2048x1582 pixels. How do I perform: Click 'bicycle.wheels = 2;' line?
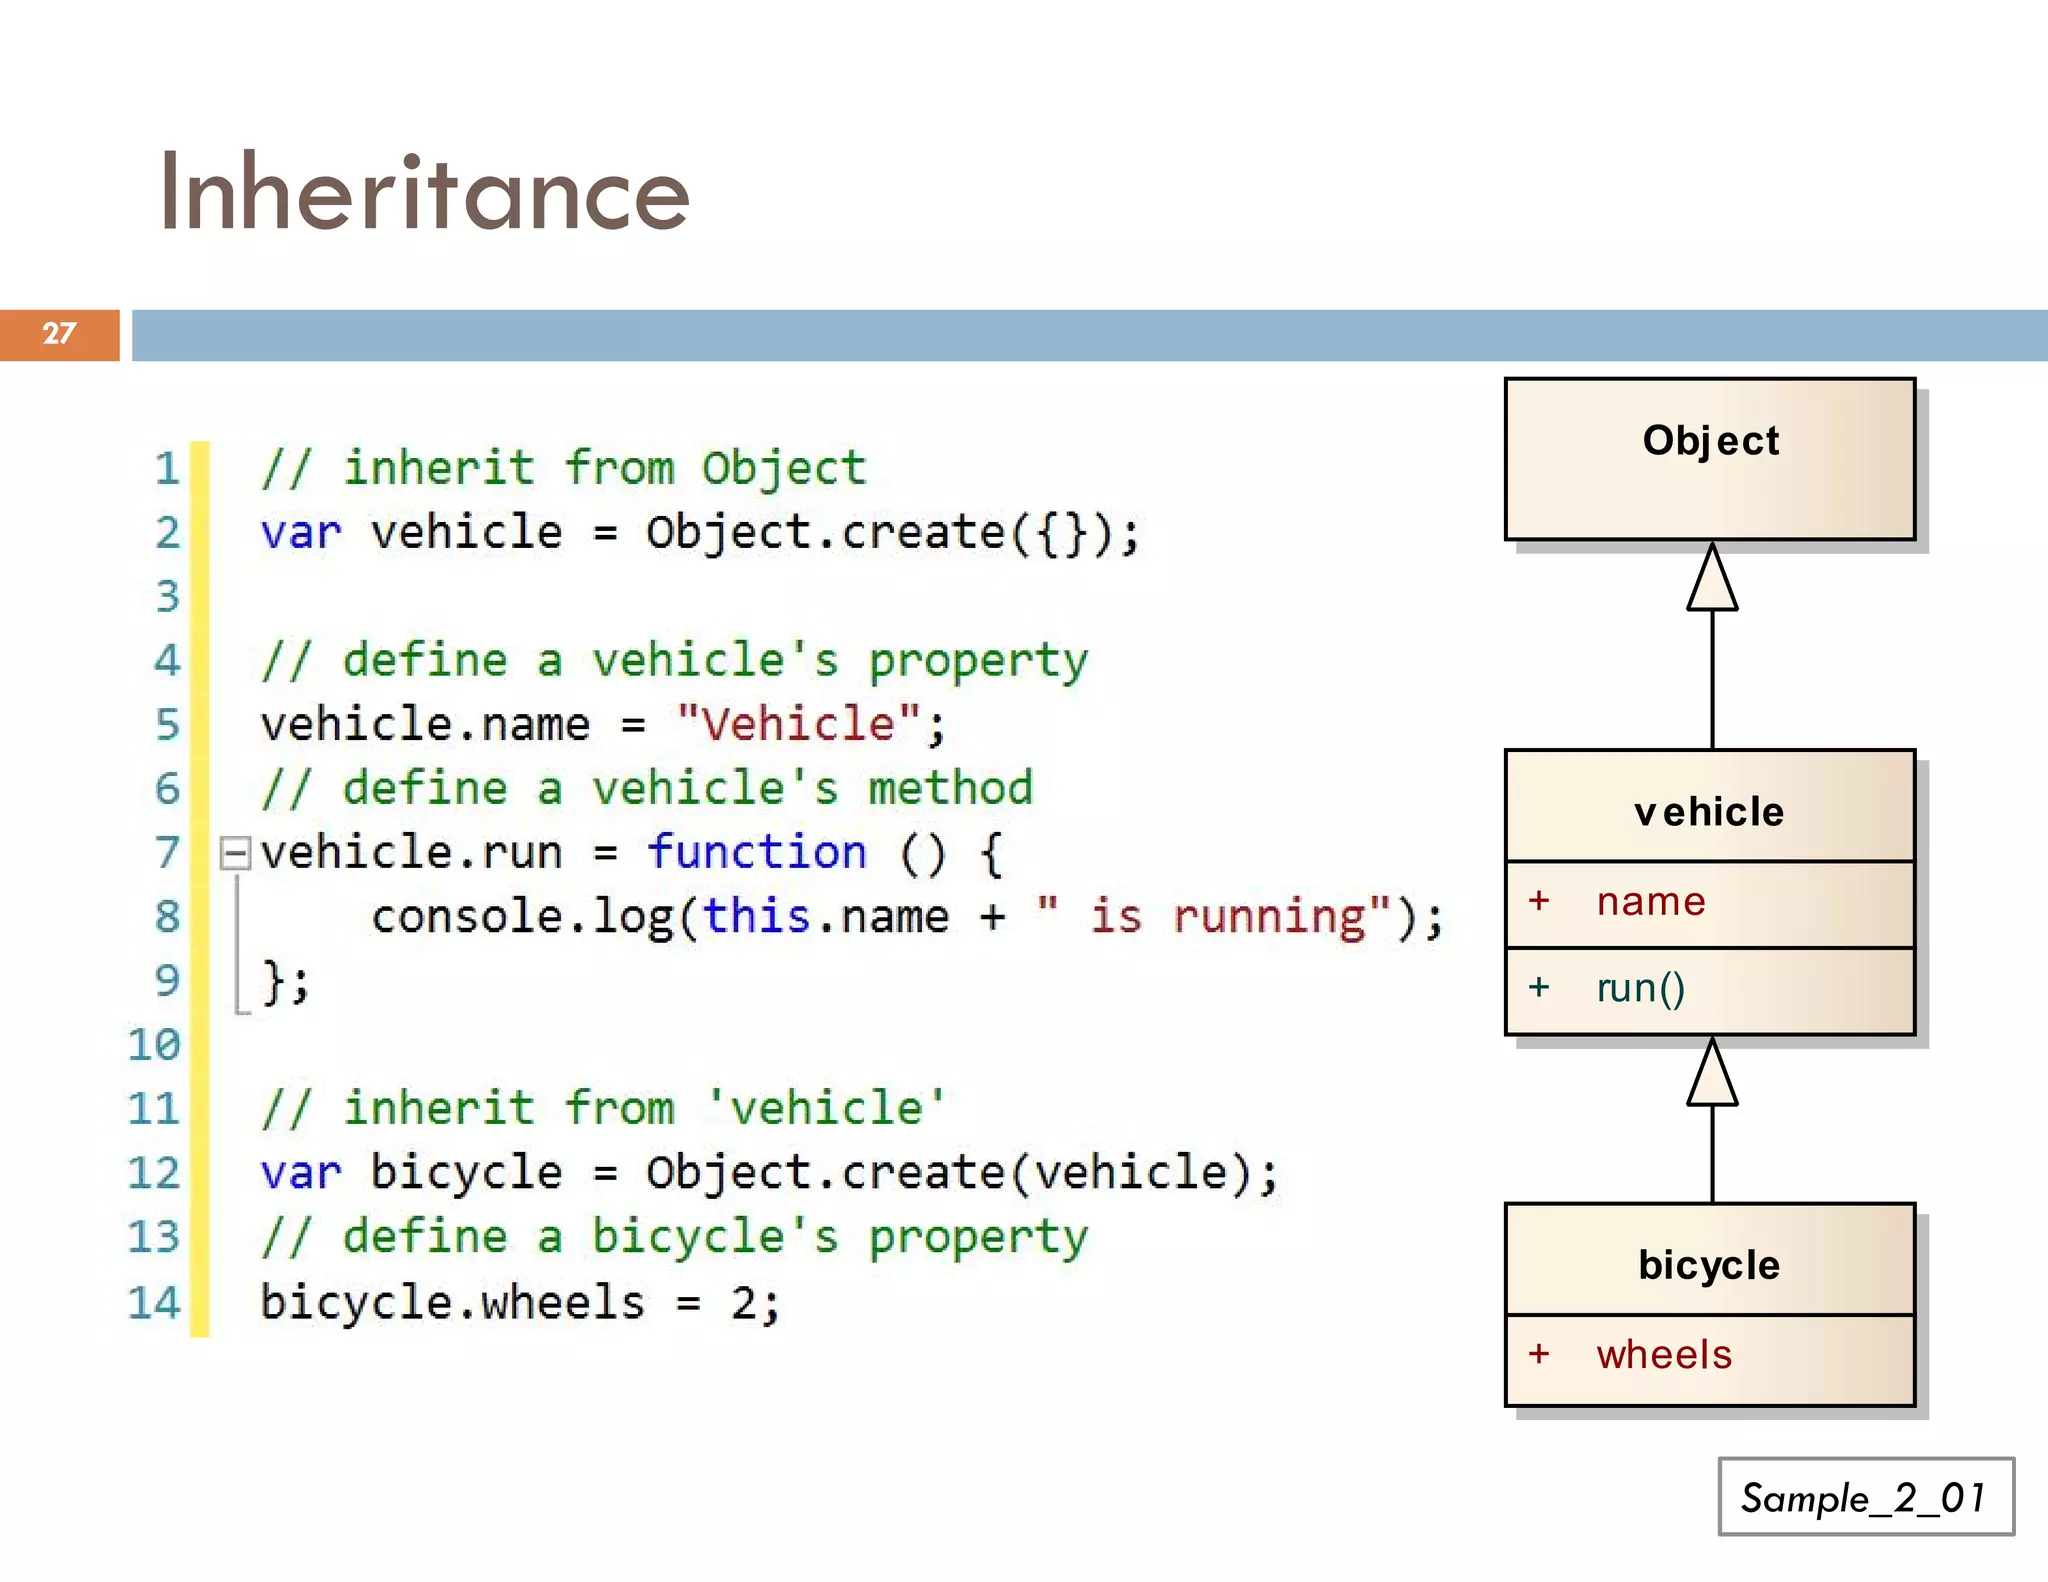click(x=520, y=1303)
